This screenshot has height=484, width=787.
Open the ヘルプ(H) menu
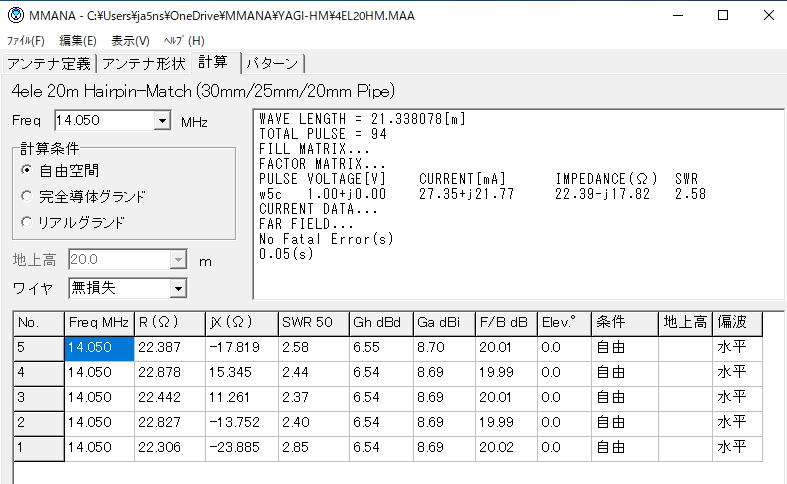[x=183, y=41]
